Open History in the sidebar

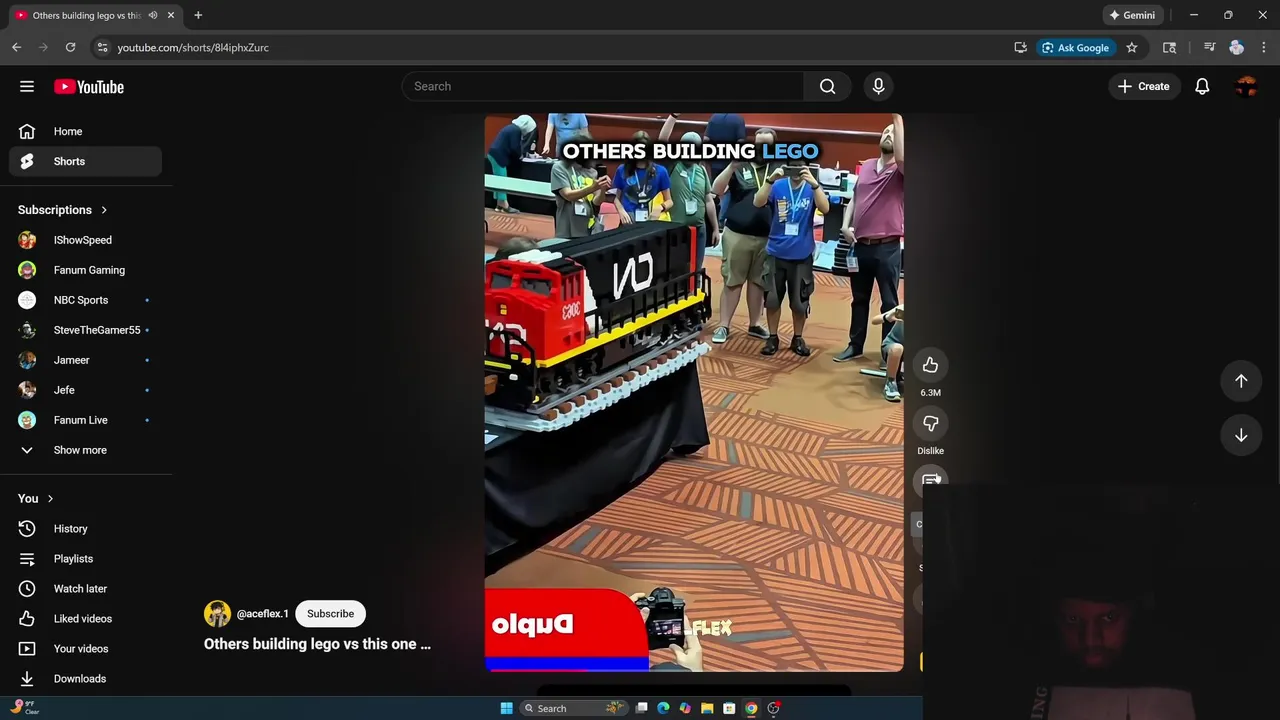86,528
